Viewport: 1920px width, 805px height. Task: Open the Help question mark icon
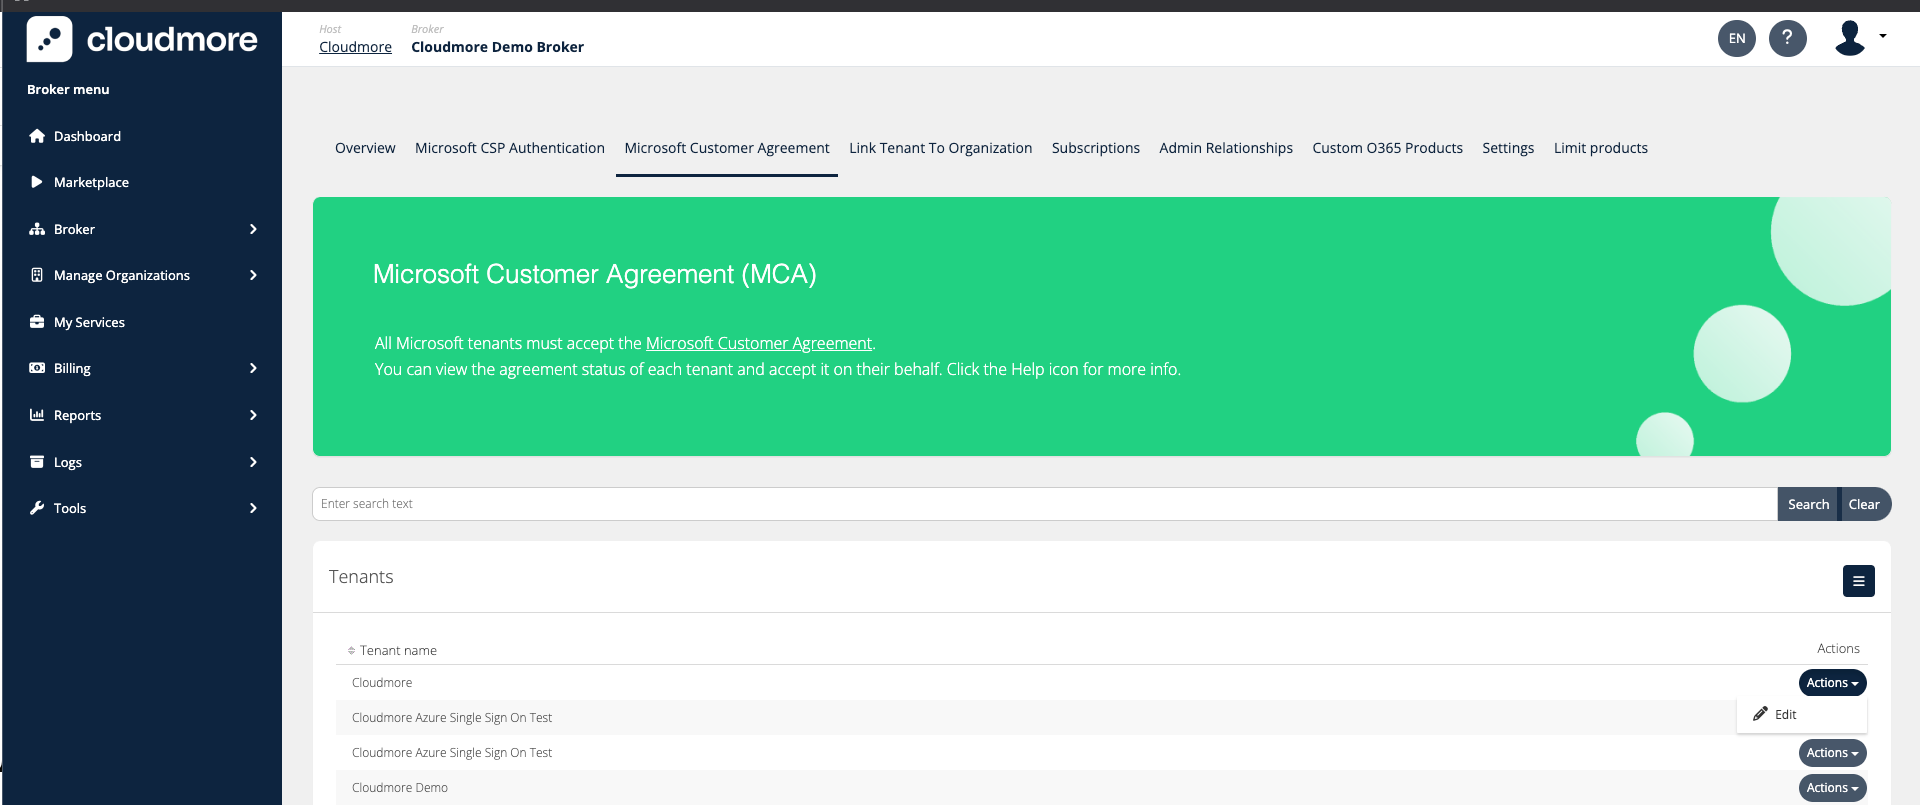coord(1787,39)
